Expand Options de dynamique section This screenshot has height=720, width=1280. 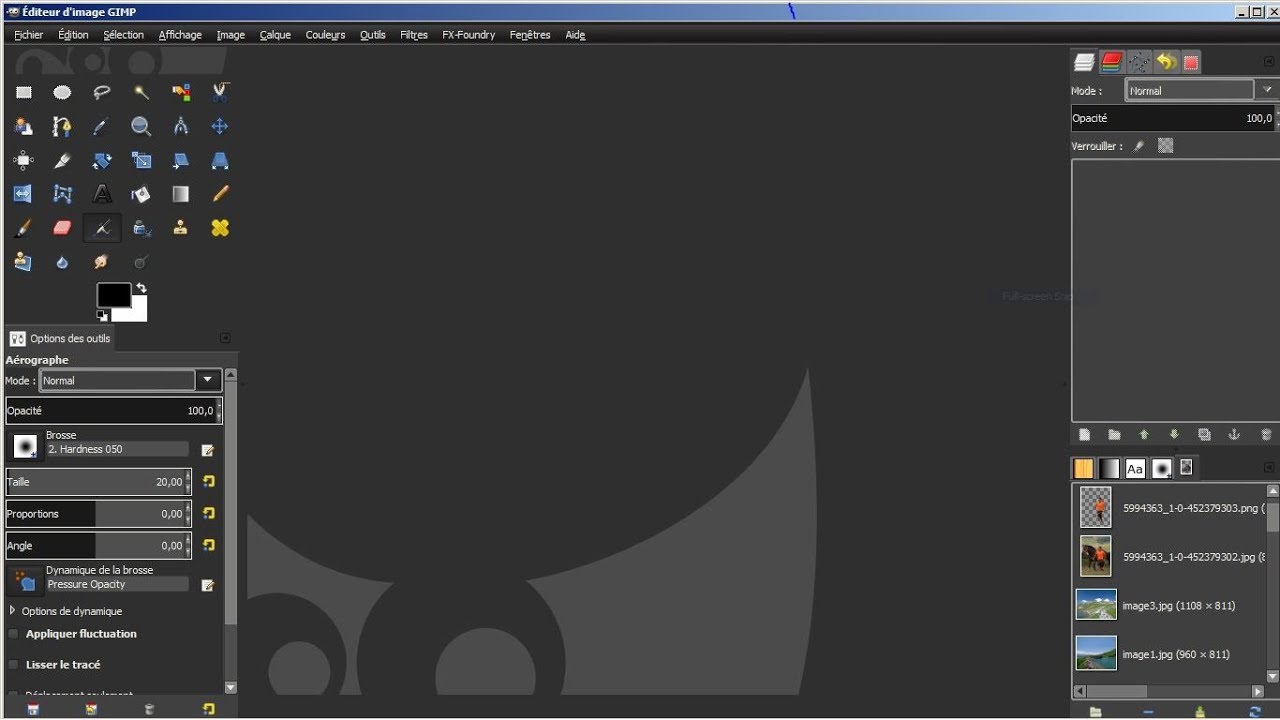coord(13,611)
